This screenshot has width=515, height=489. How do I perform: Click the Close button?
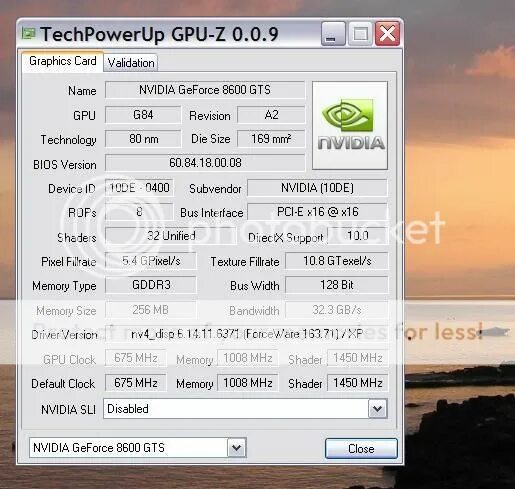pyautogui.click(x=361, y=449)
